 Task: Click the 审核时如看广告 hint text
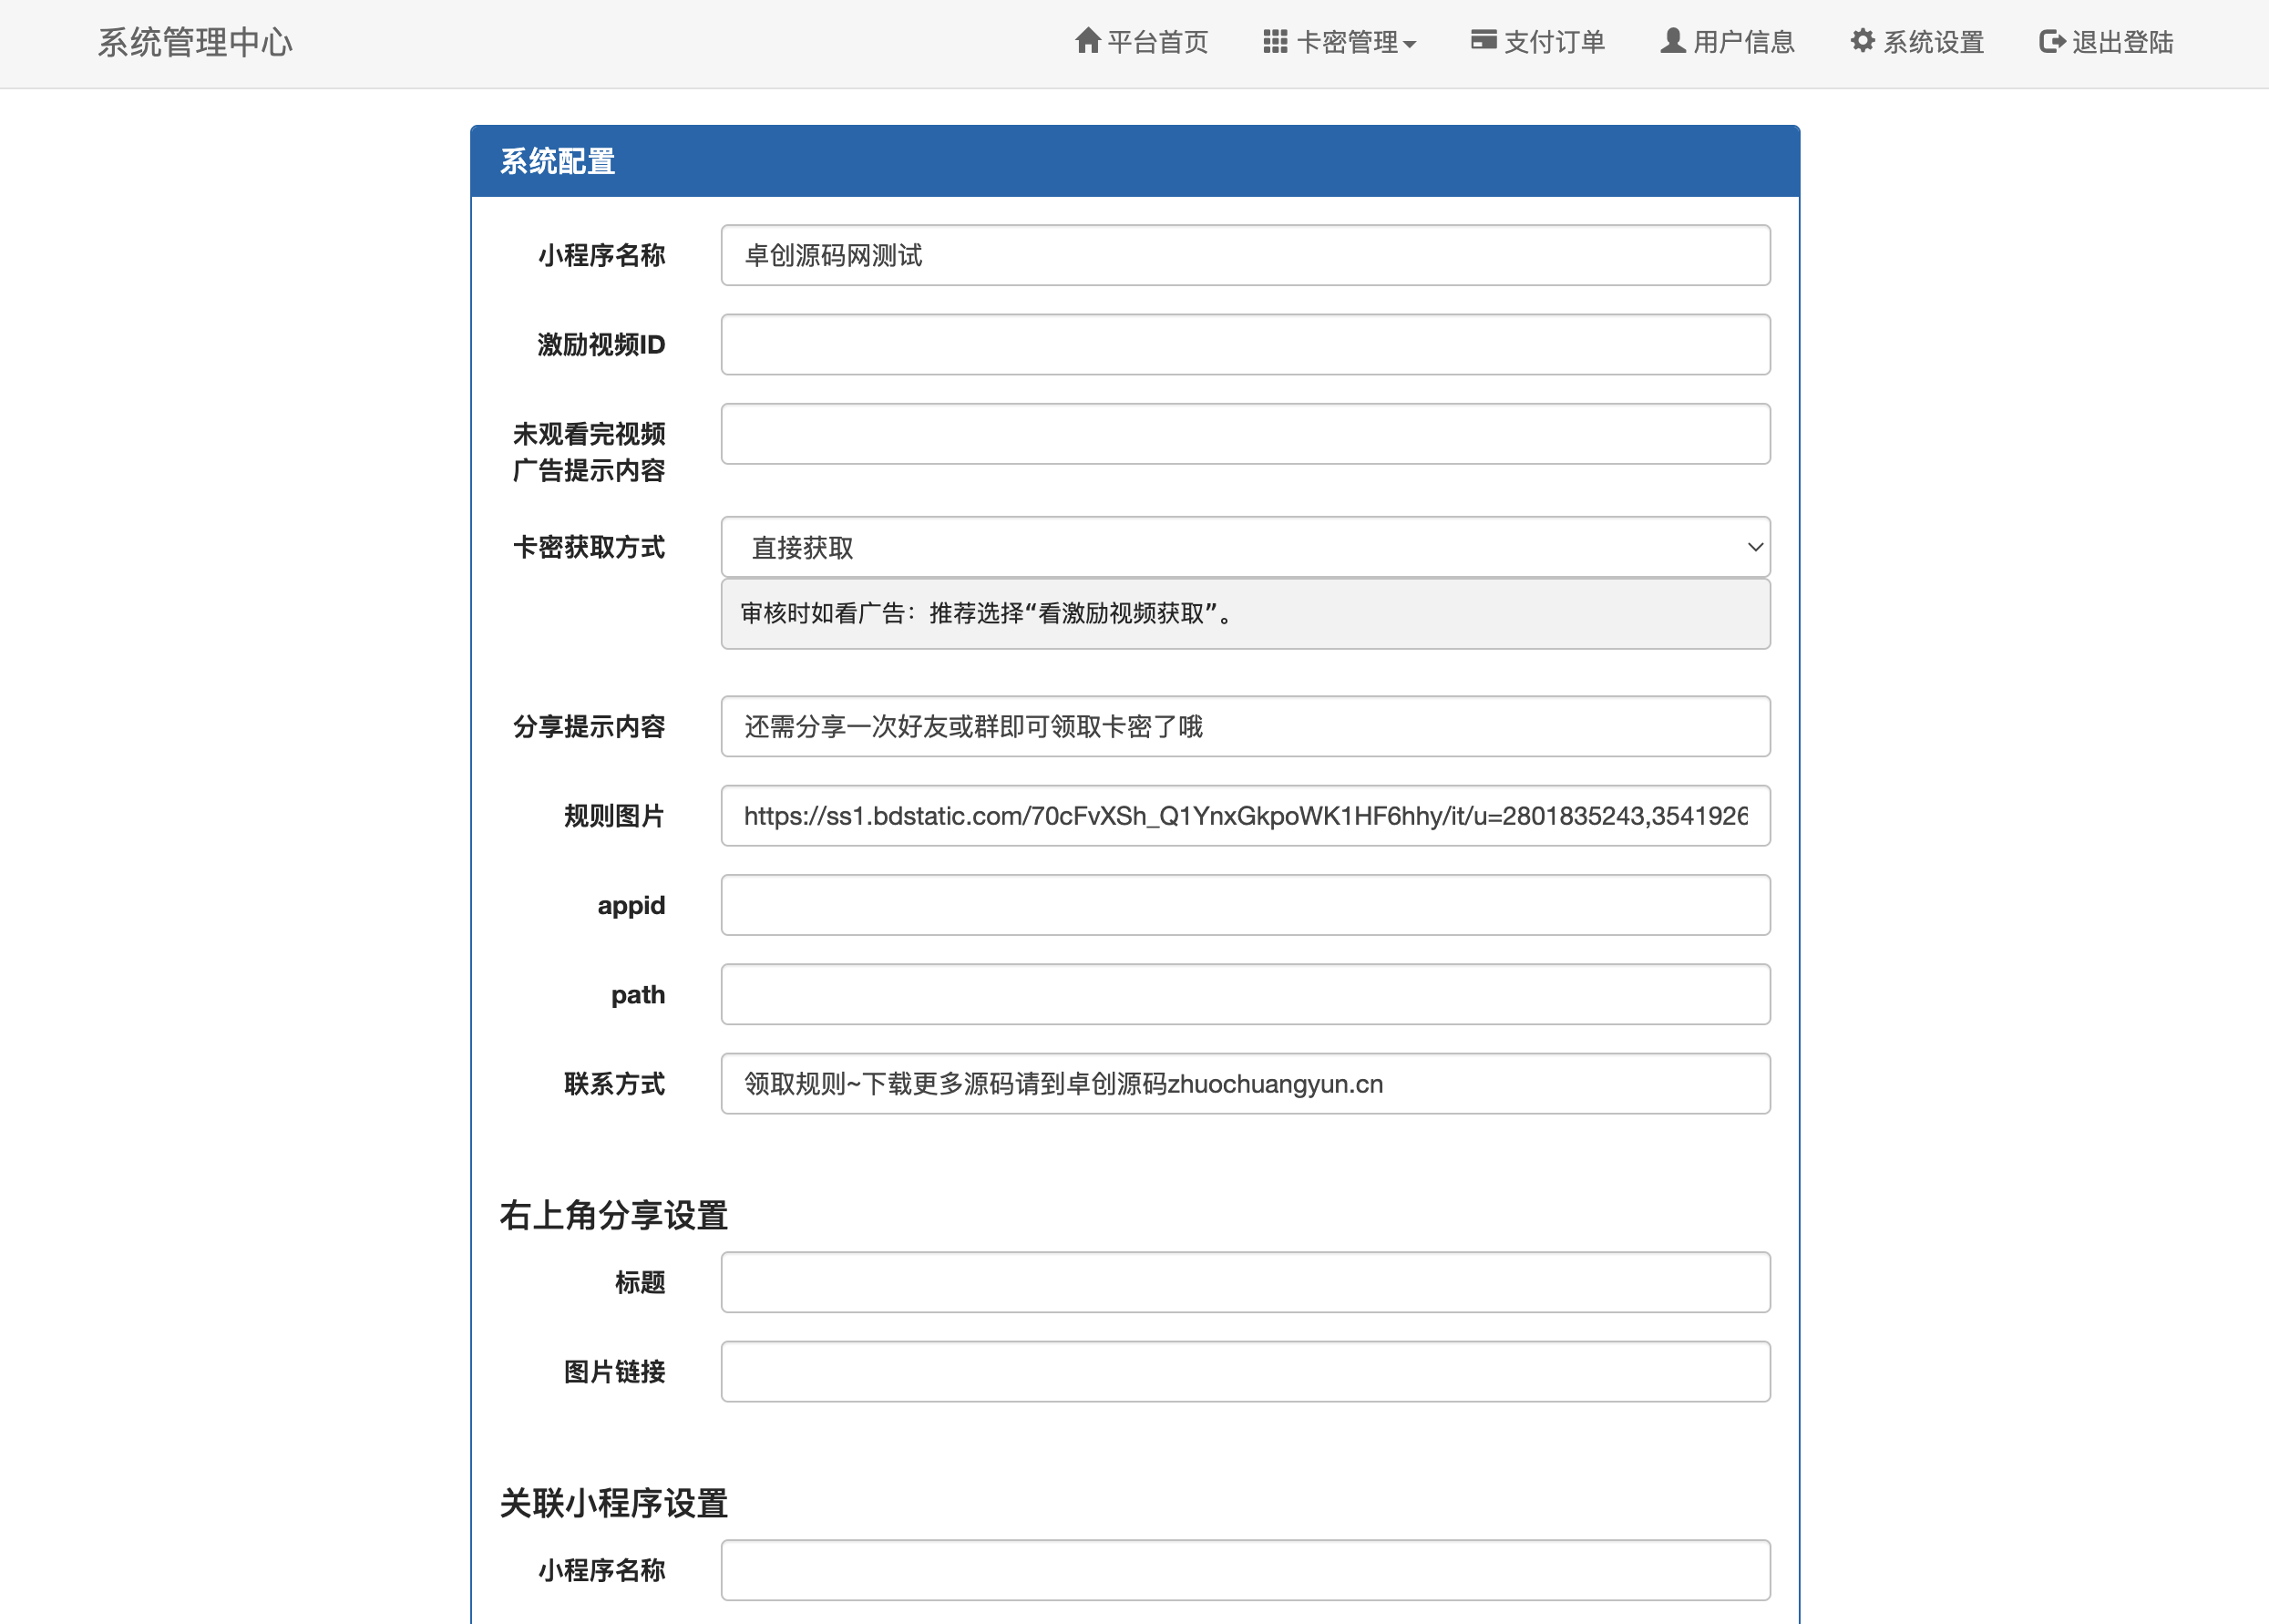click(986, 613)
